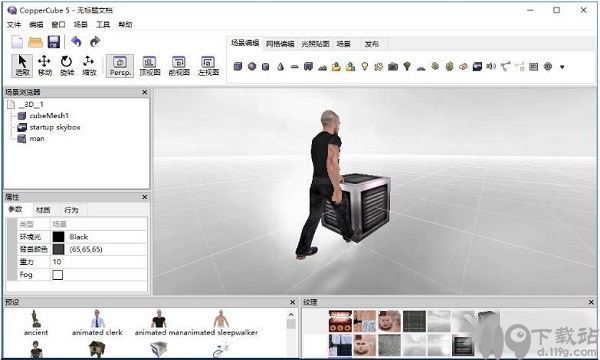Screen dimensions: 600x360
Task: Add a terrain using mountain icon
Action: tap(323, 67)
